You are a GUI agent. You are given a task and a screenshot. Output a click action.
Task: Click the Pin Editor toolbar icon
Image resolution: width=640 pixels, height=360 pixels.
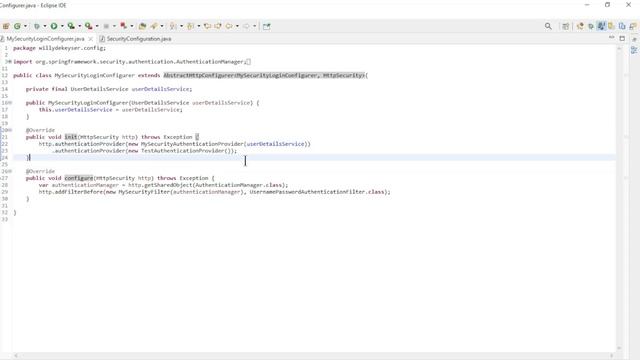[267, 26]
